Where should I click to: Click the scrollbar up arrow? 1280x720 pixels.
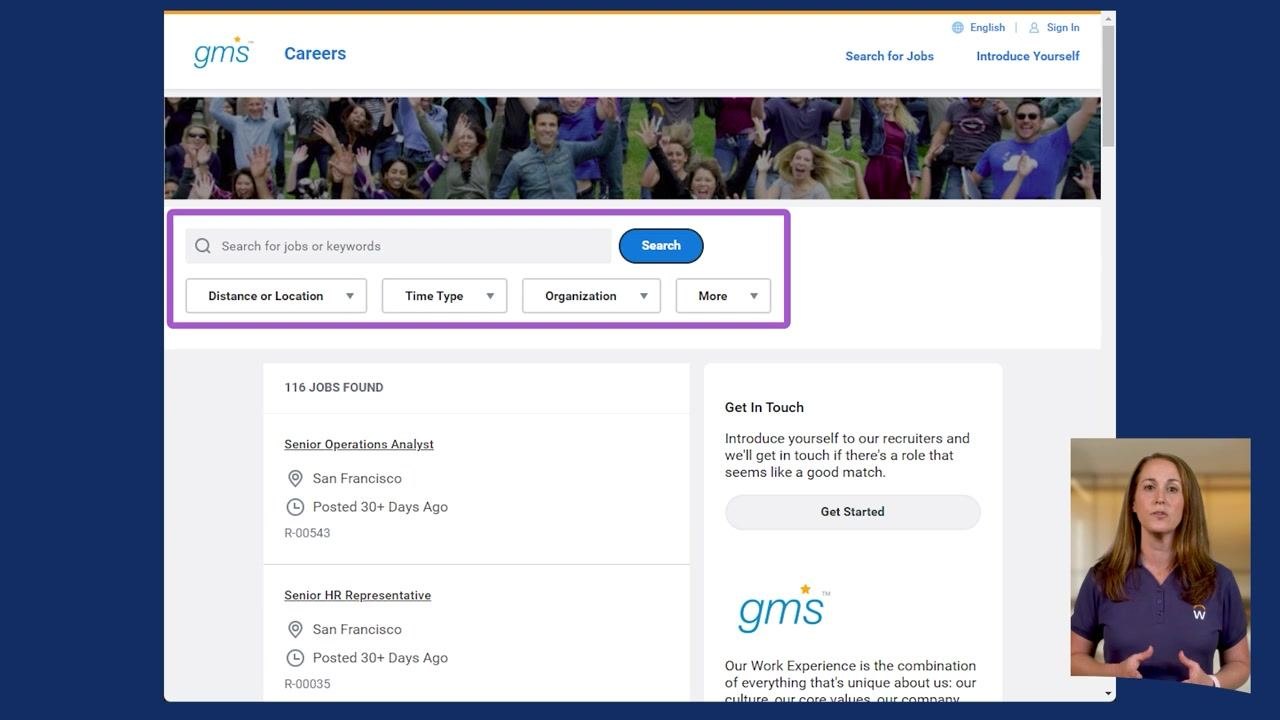1108,19
